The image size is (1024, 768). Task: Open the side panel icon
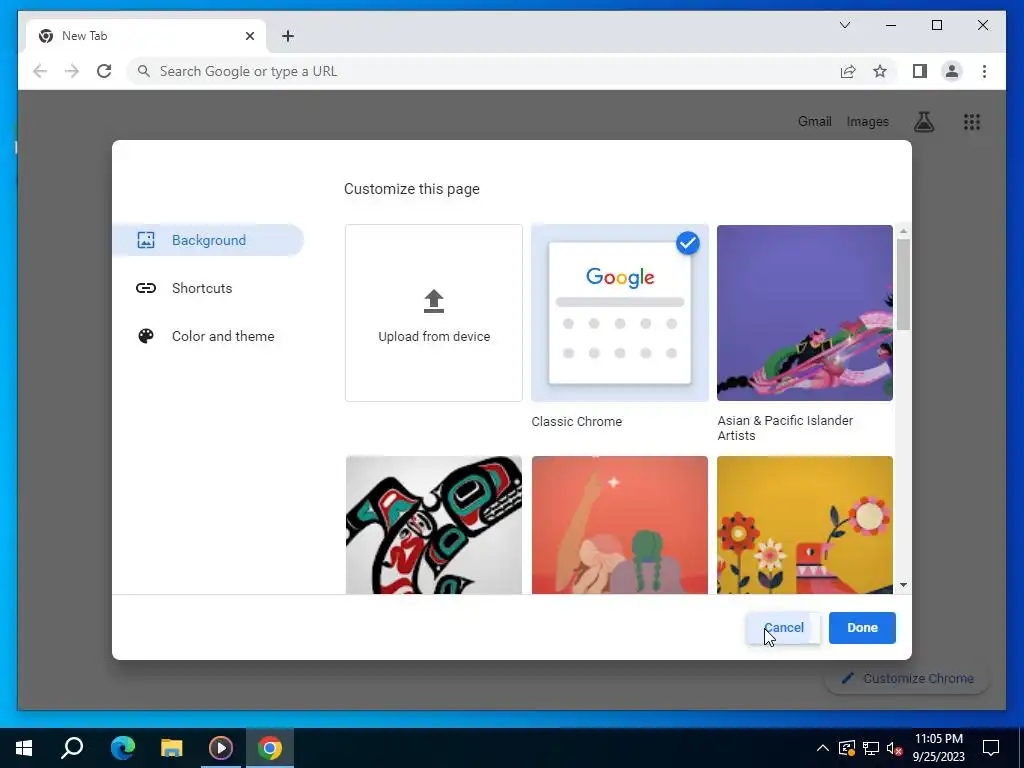(920, 71)
